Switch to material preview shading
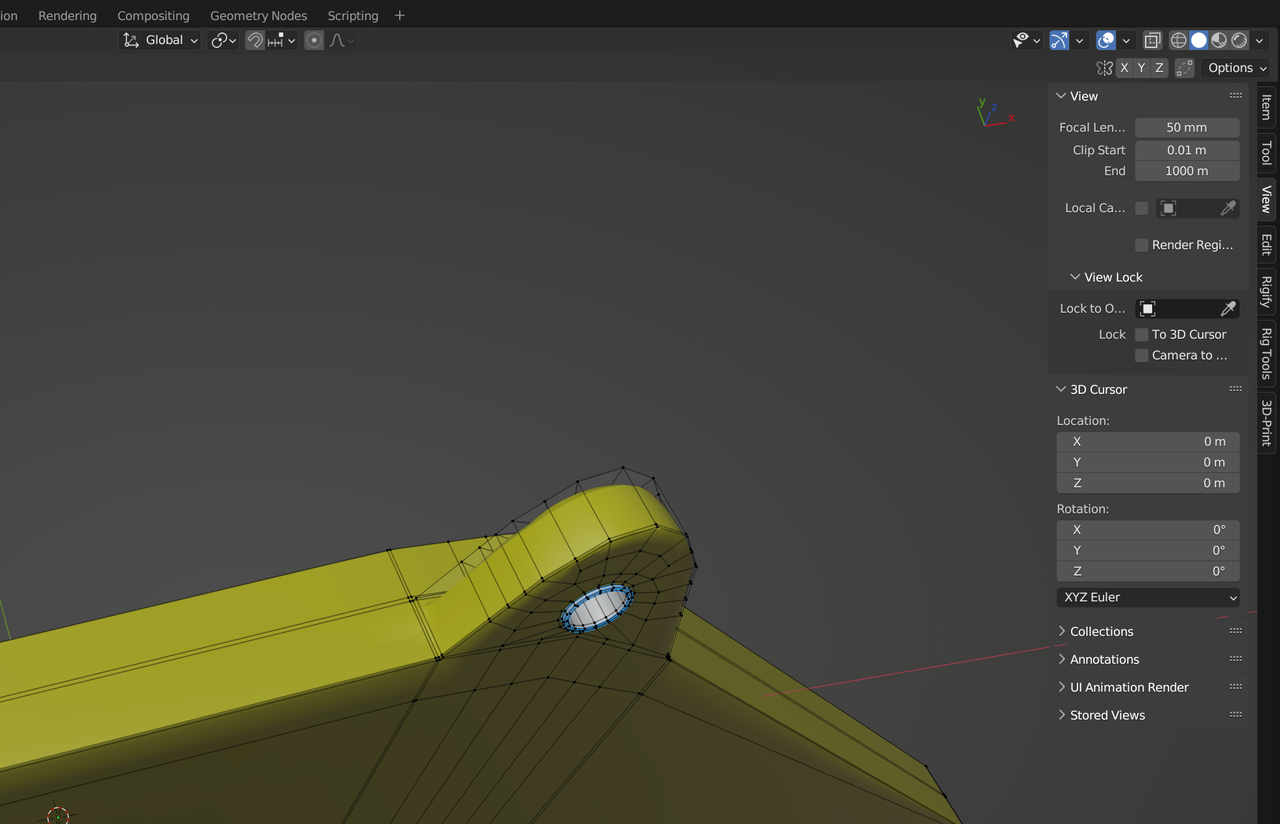Screen dimensions: 1280x824 coord(1218,40)
